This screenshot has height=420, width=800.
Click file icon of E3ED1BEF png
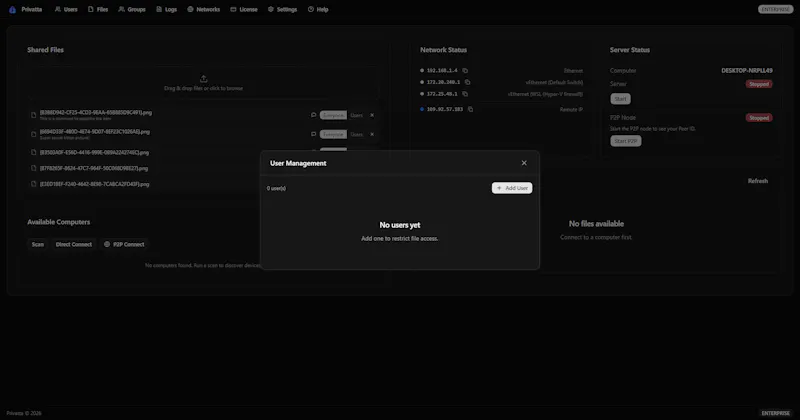coord(34,184)
